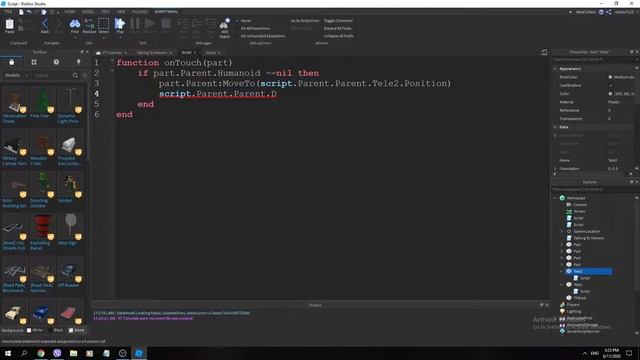Switch to the MODEL ribbon tab
This screenshot has height=360, width=640.
pyautogui.click(x=88, y=12)
